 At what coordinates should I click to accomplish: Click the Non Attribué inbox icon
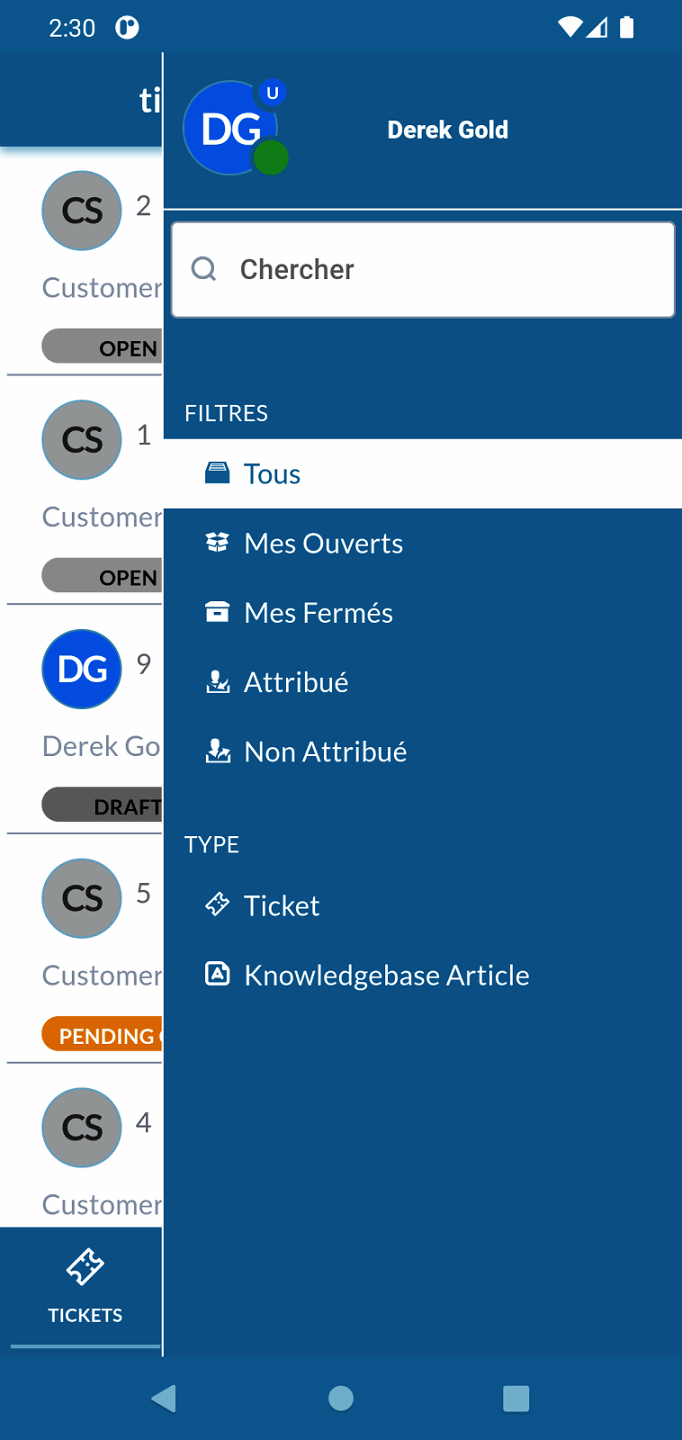217,751
